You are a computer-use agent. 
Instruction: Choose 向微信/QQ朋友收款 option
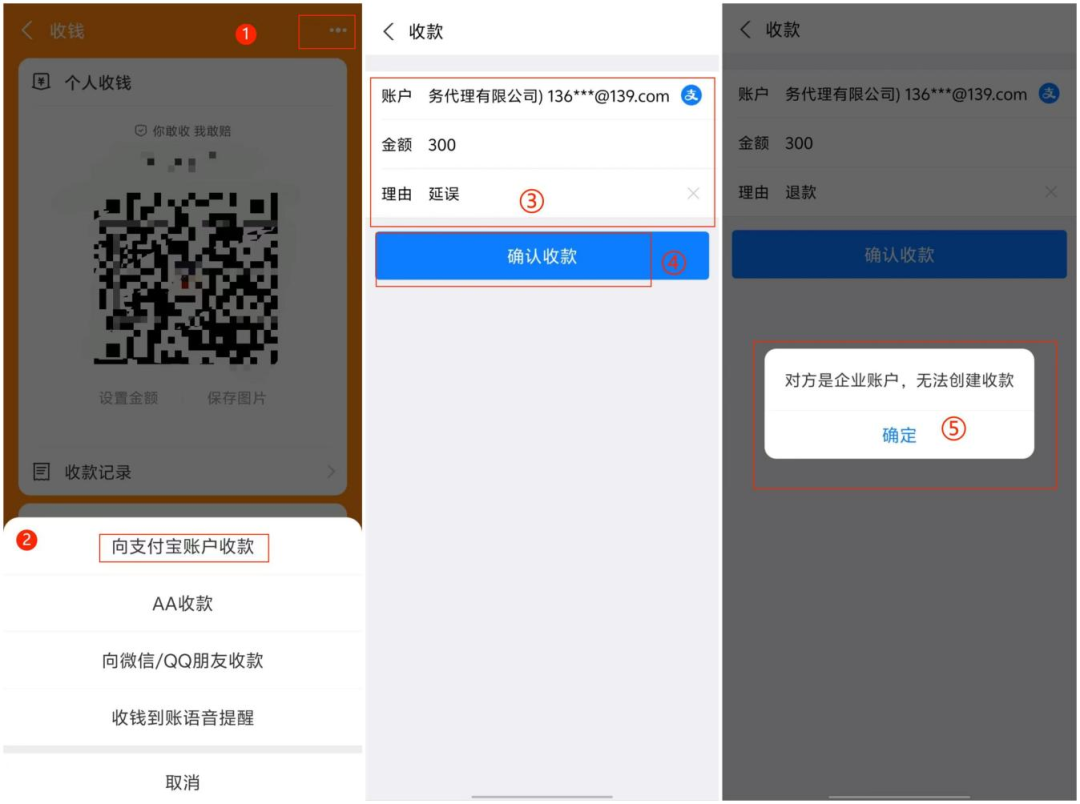pos(181,661)
